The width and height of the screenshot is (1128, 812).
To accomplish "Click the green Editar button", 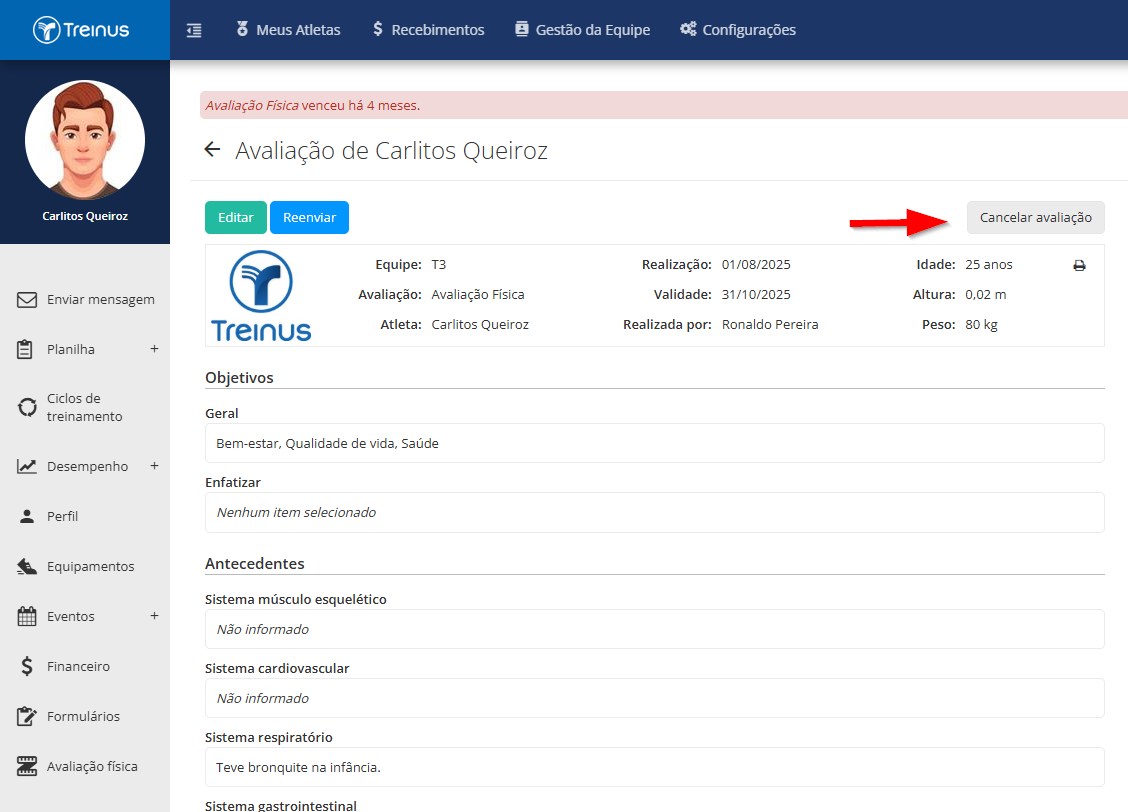I will pos(236,217).
